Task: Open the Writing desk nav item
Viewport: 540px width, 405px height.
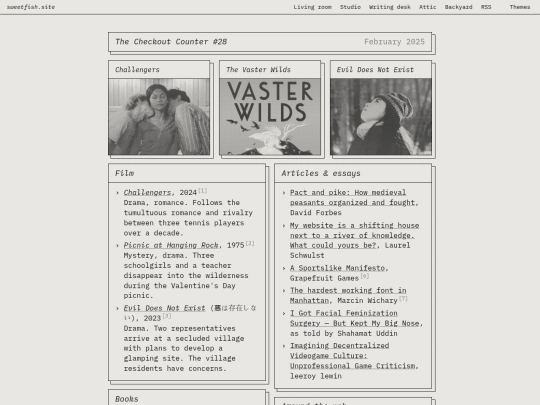Action: coord(390,7)
